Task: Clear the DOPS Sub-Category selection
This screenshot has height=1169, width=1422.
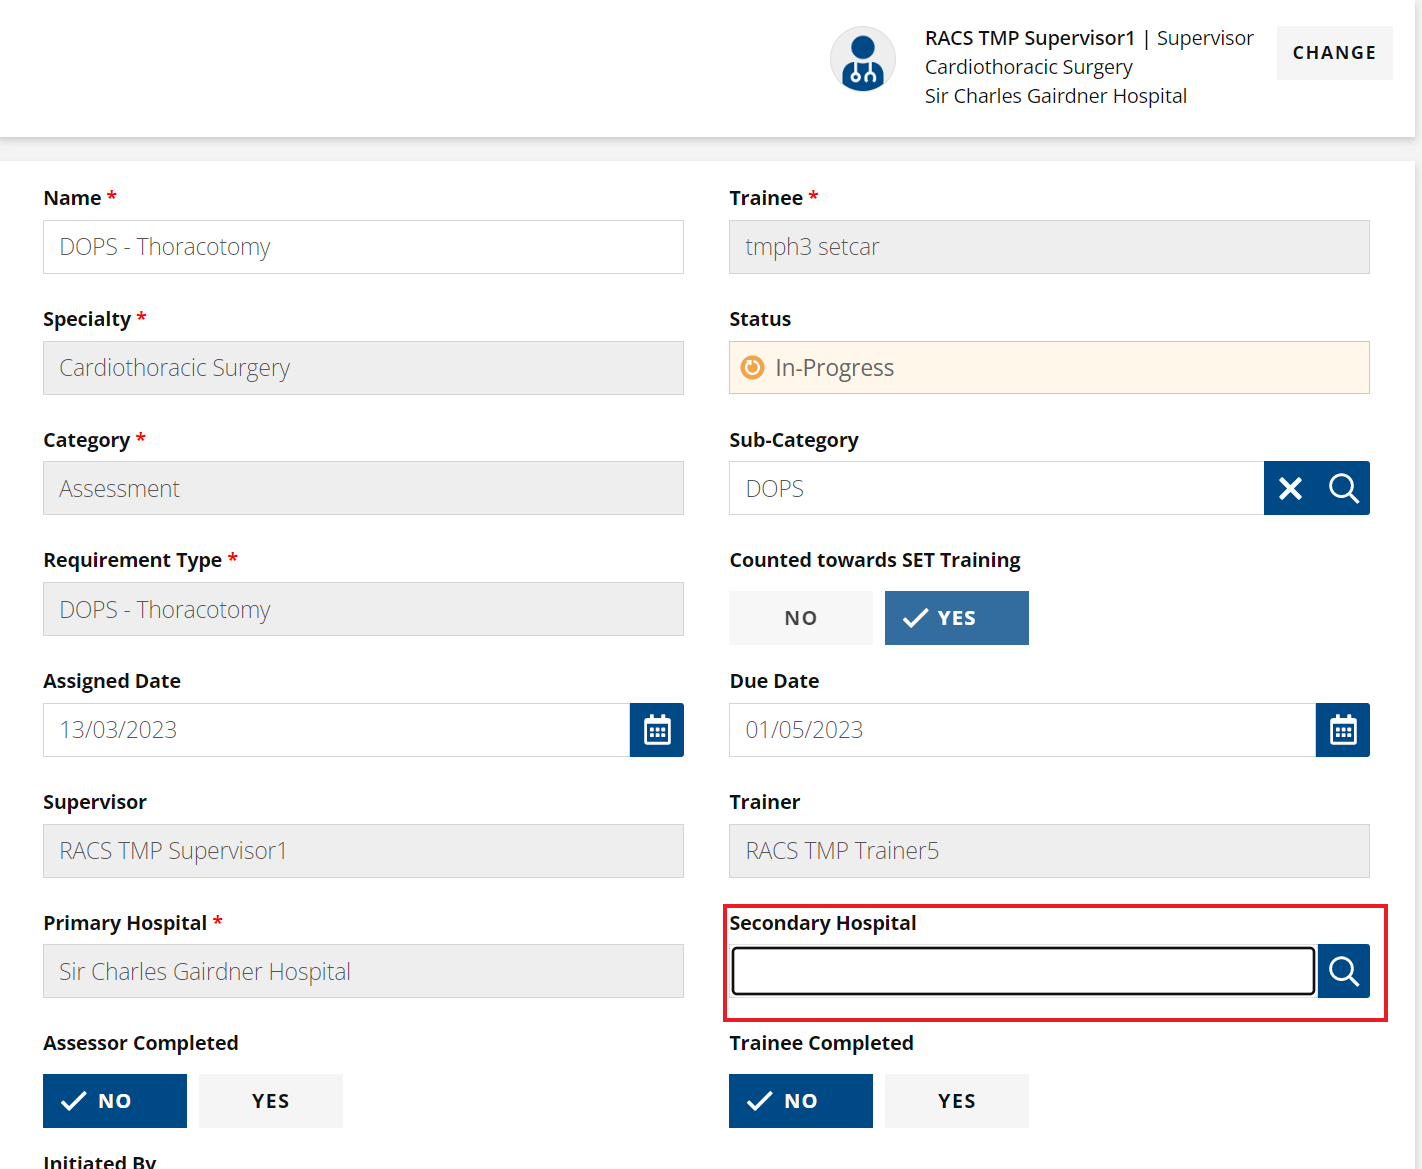Action: click(1289, 488)
